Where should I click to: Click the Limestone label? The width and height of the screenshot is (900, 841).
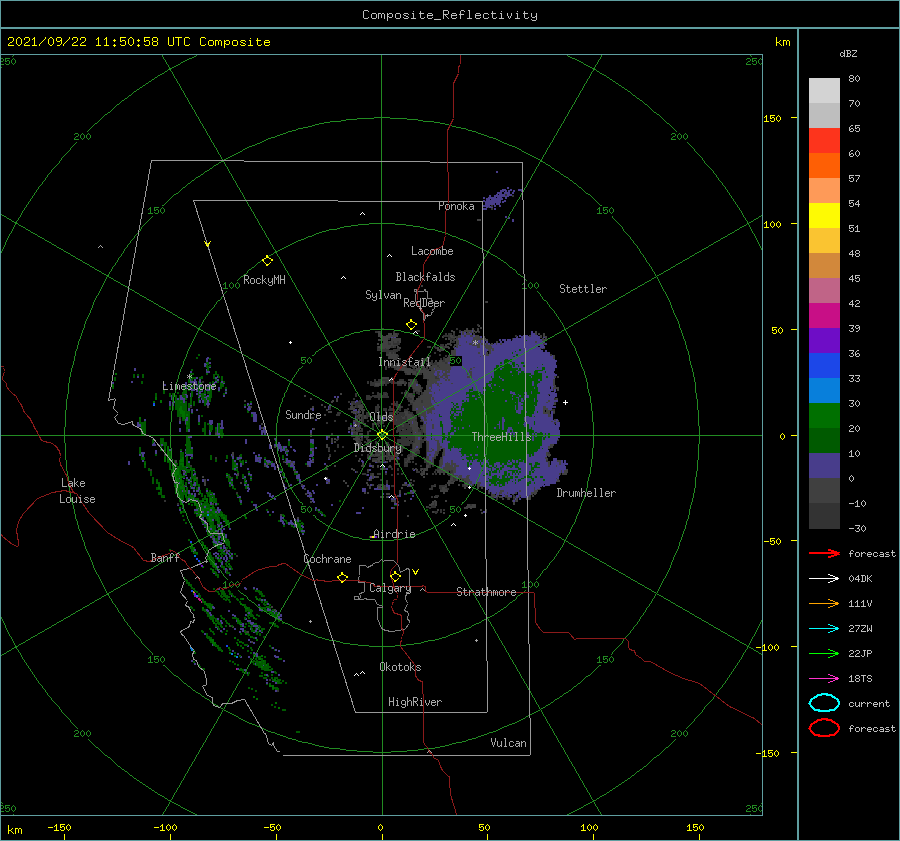pos(189,386)
